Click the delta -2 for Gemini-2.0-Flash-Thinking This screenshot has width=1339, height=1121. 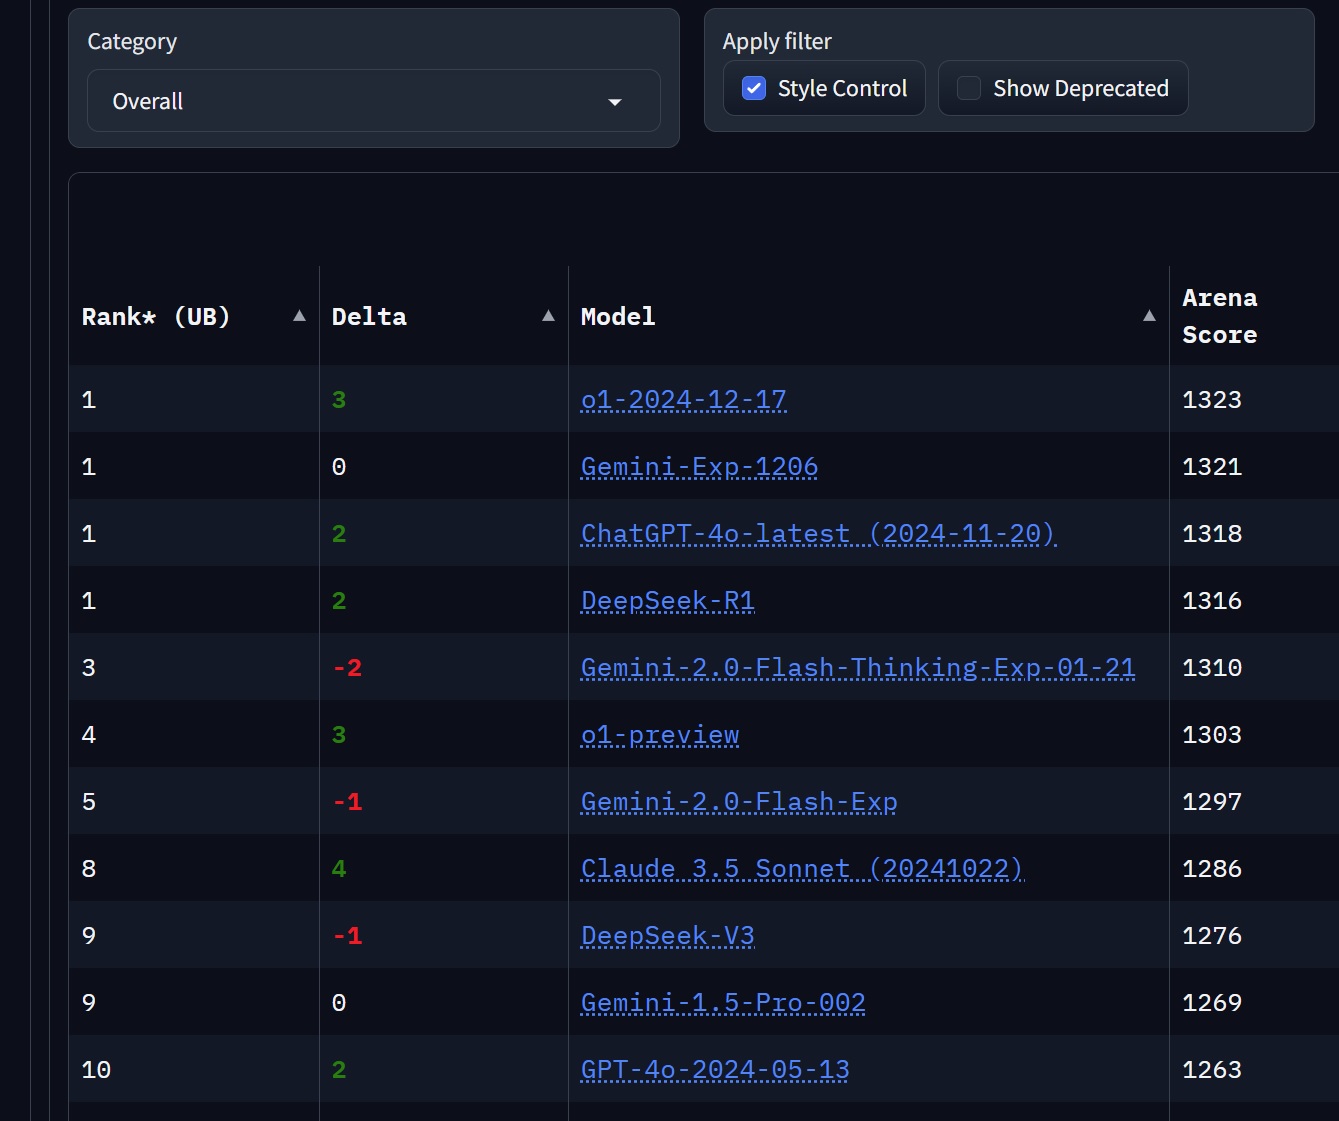click(347, 668)
